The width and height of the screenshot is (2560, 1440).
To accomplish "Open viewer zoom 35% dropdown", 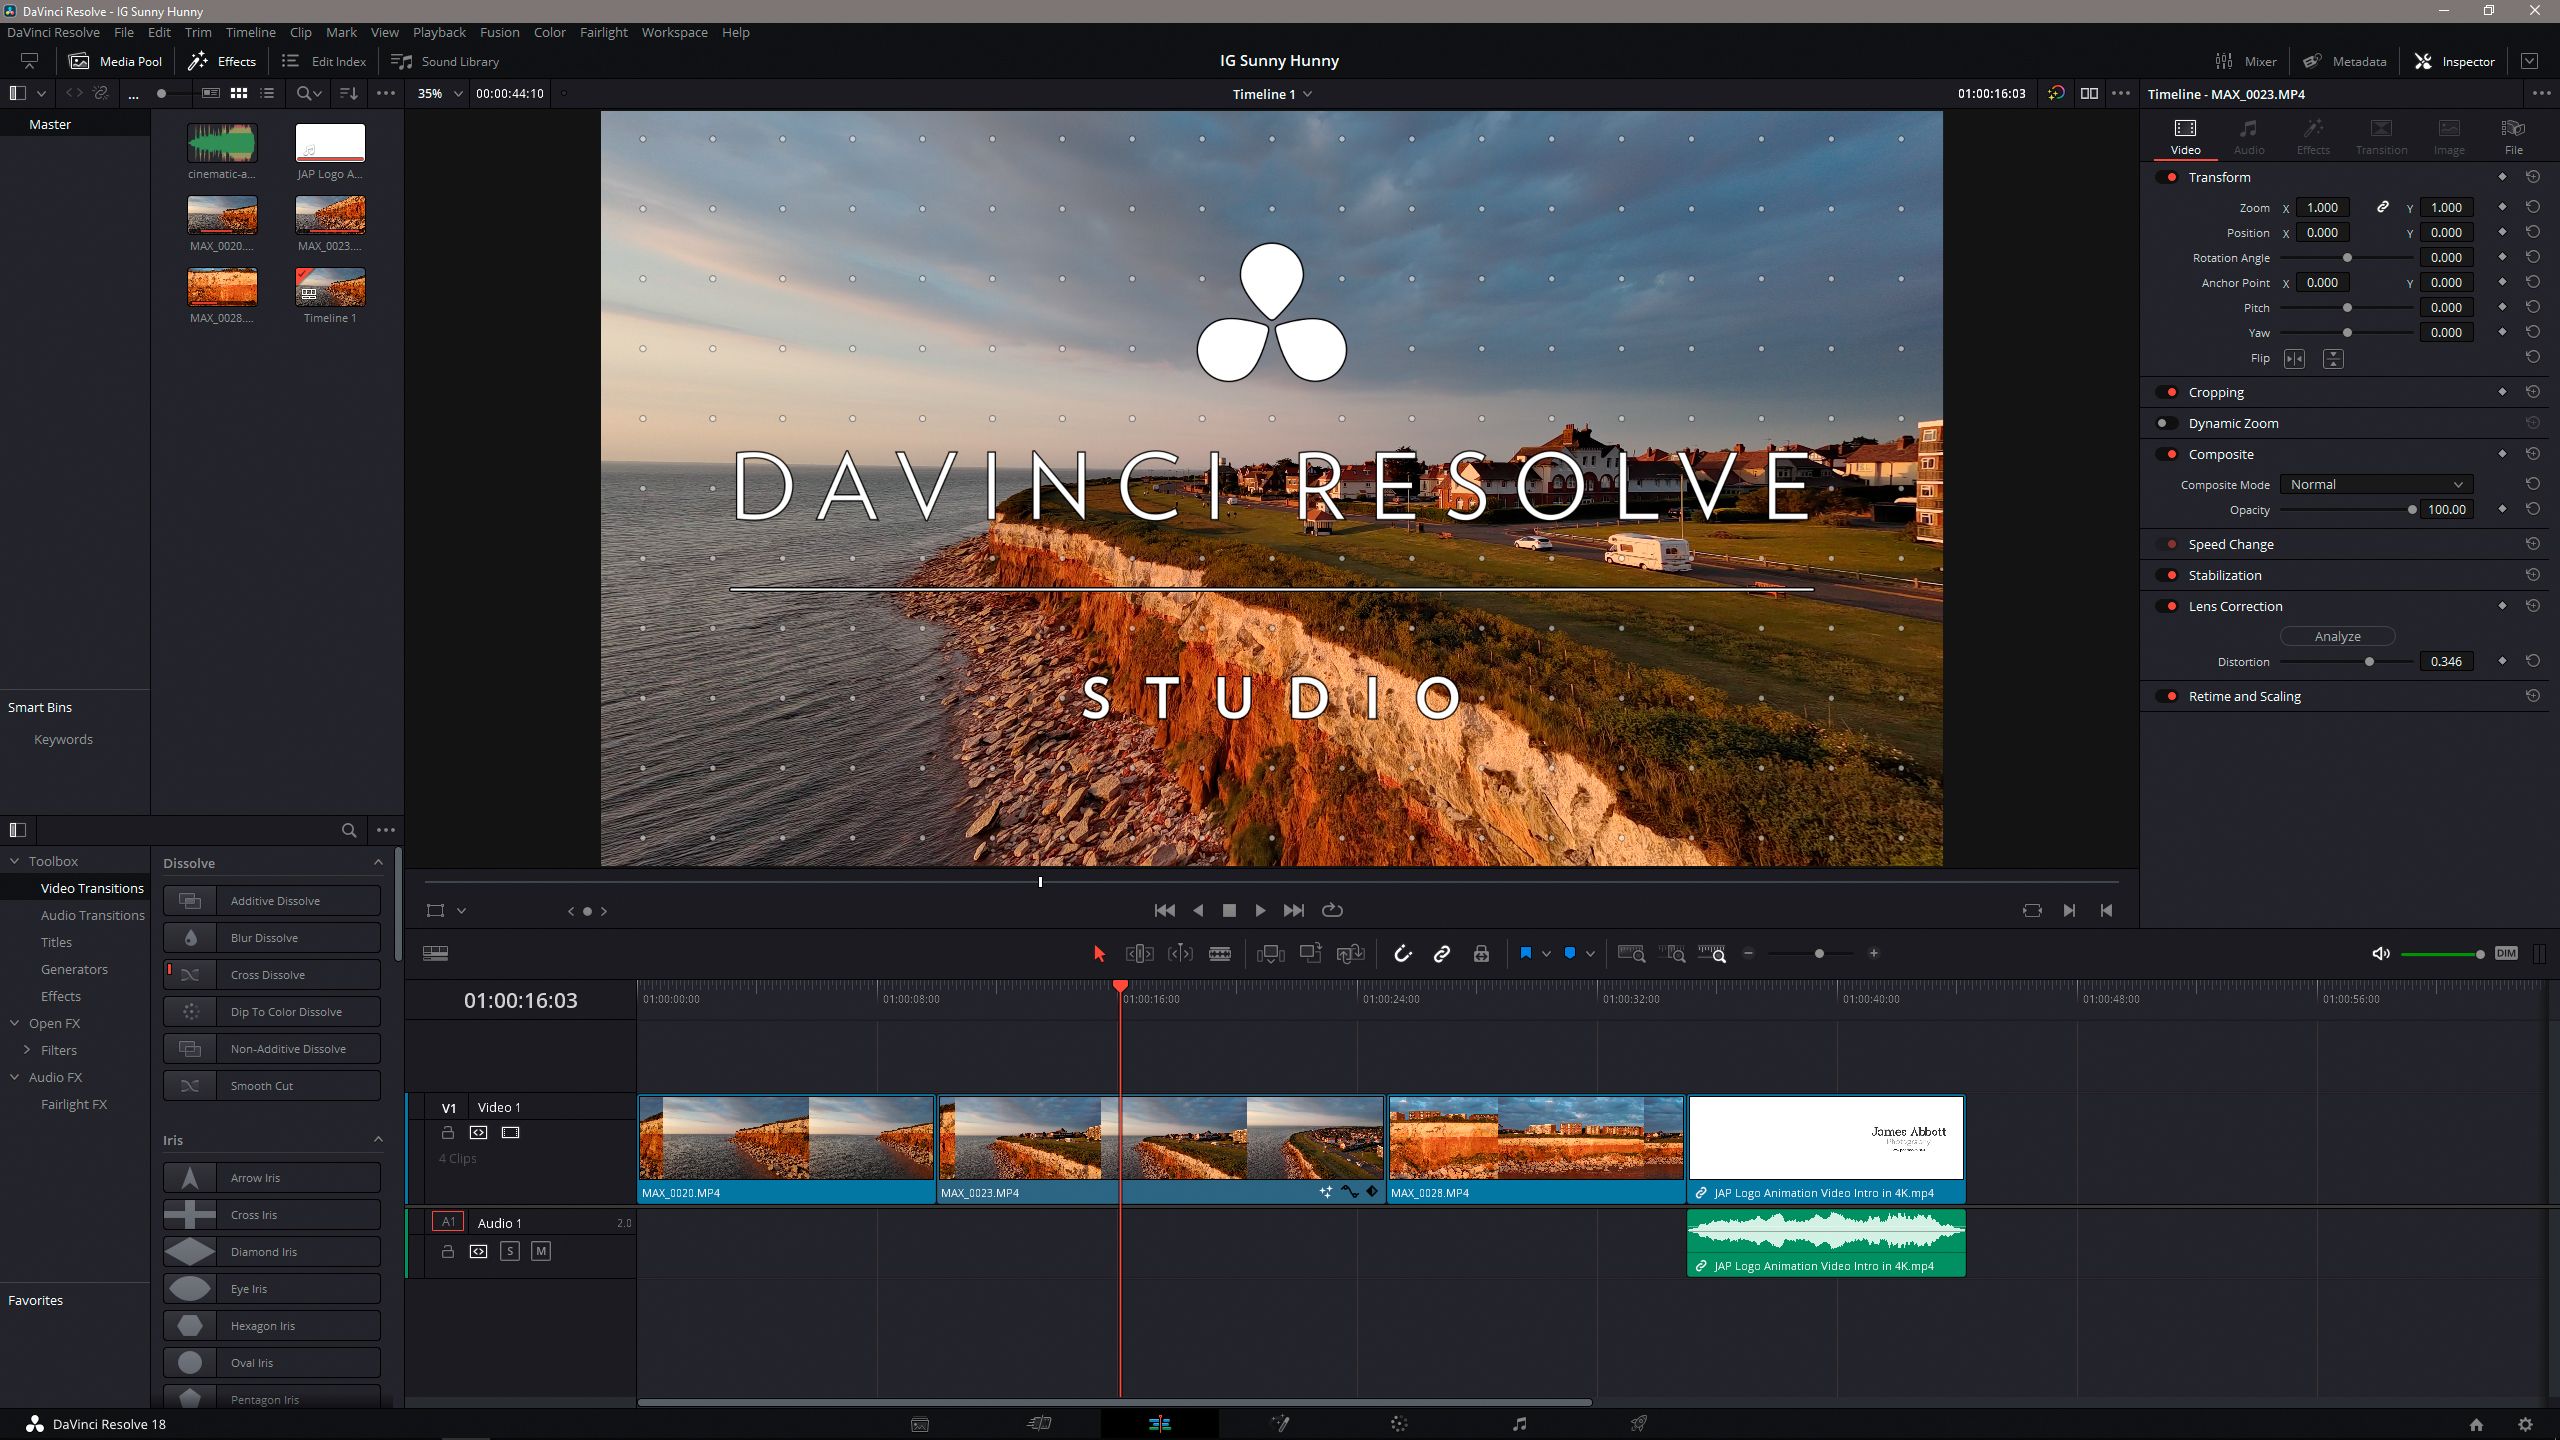I will (440, 93).
